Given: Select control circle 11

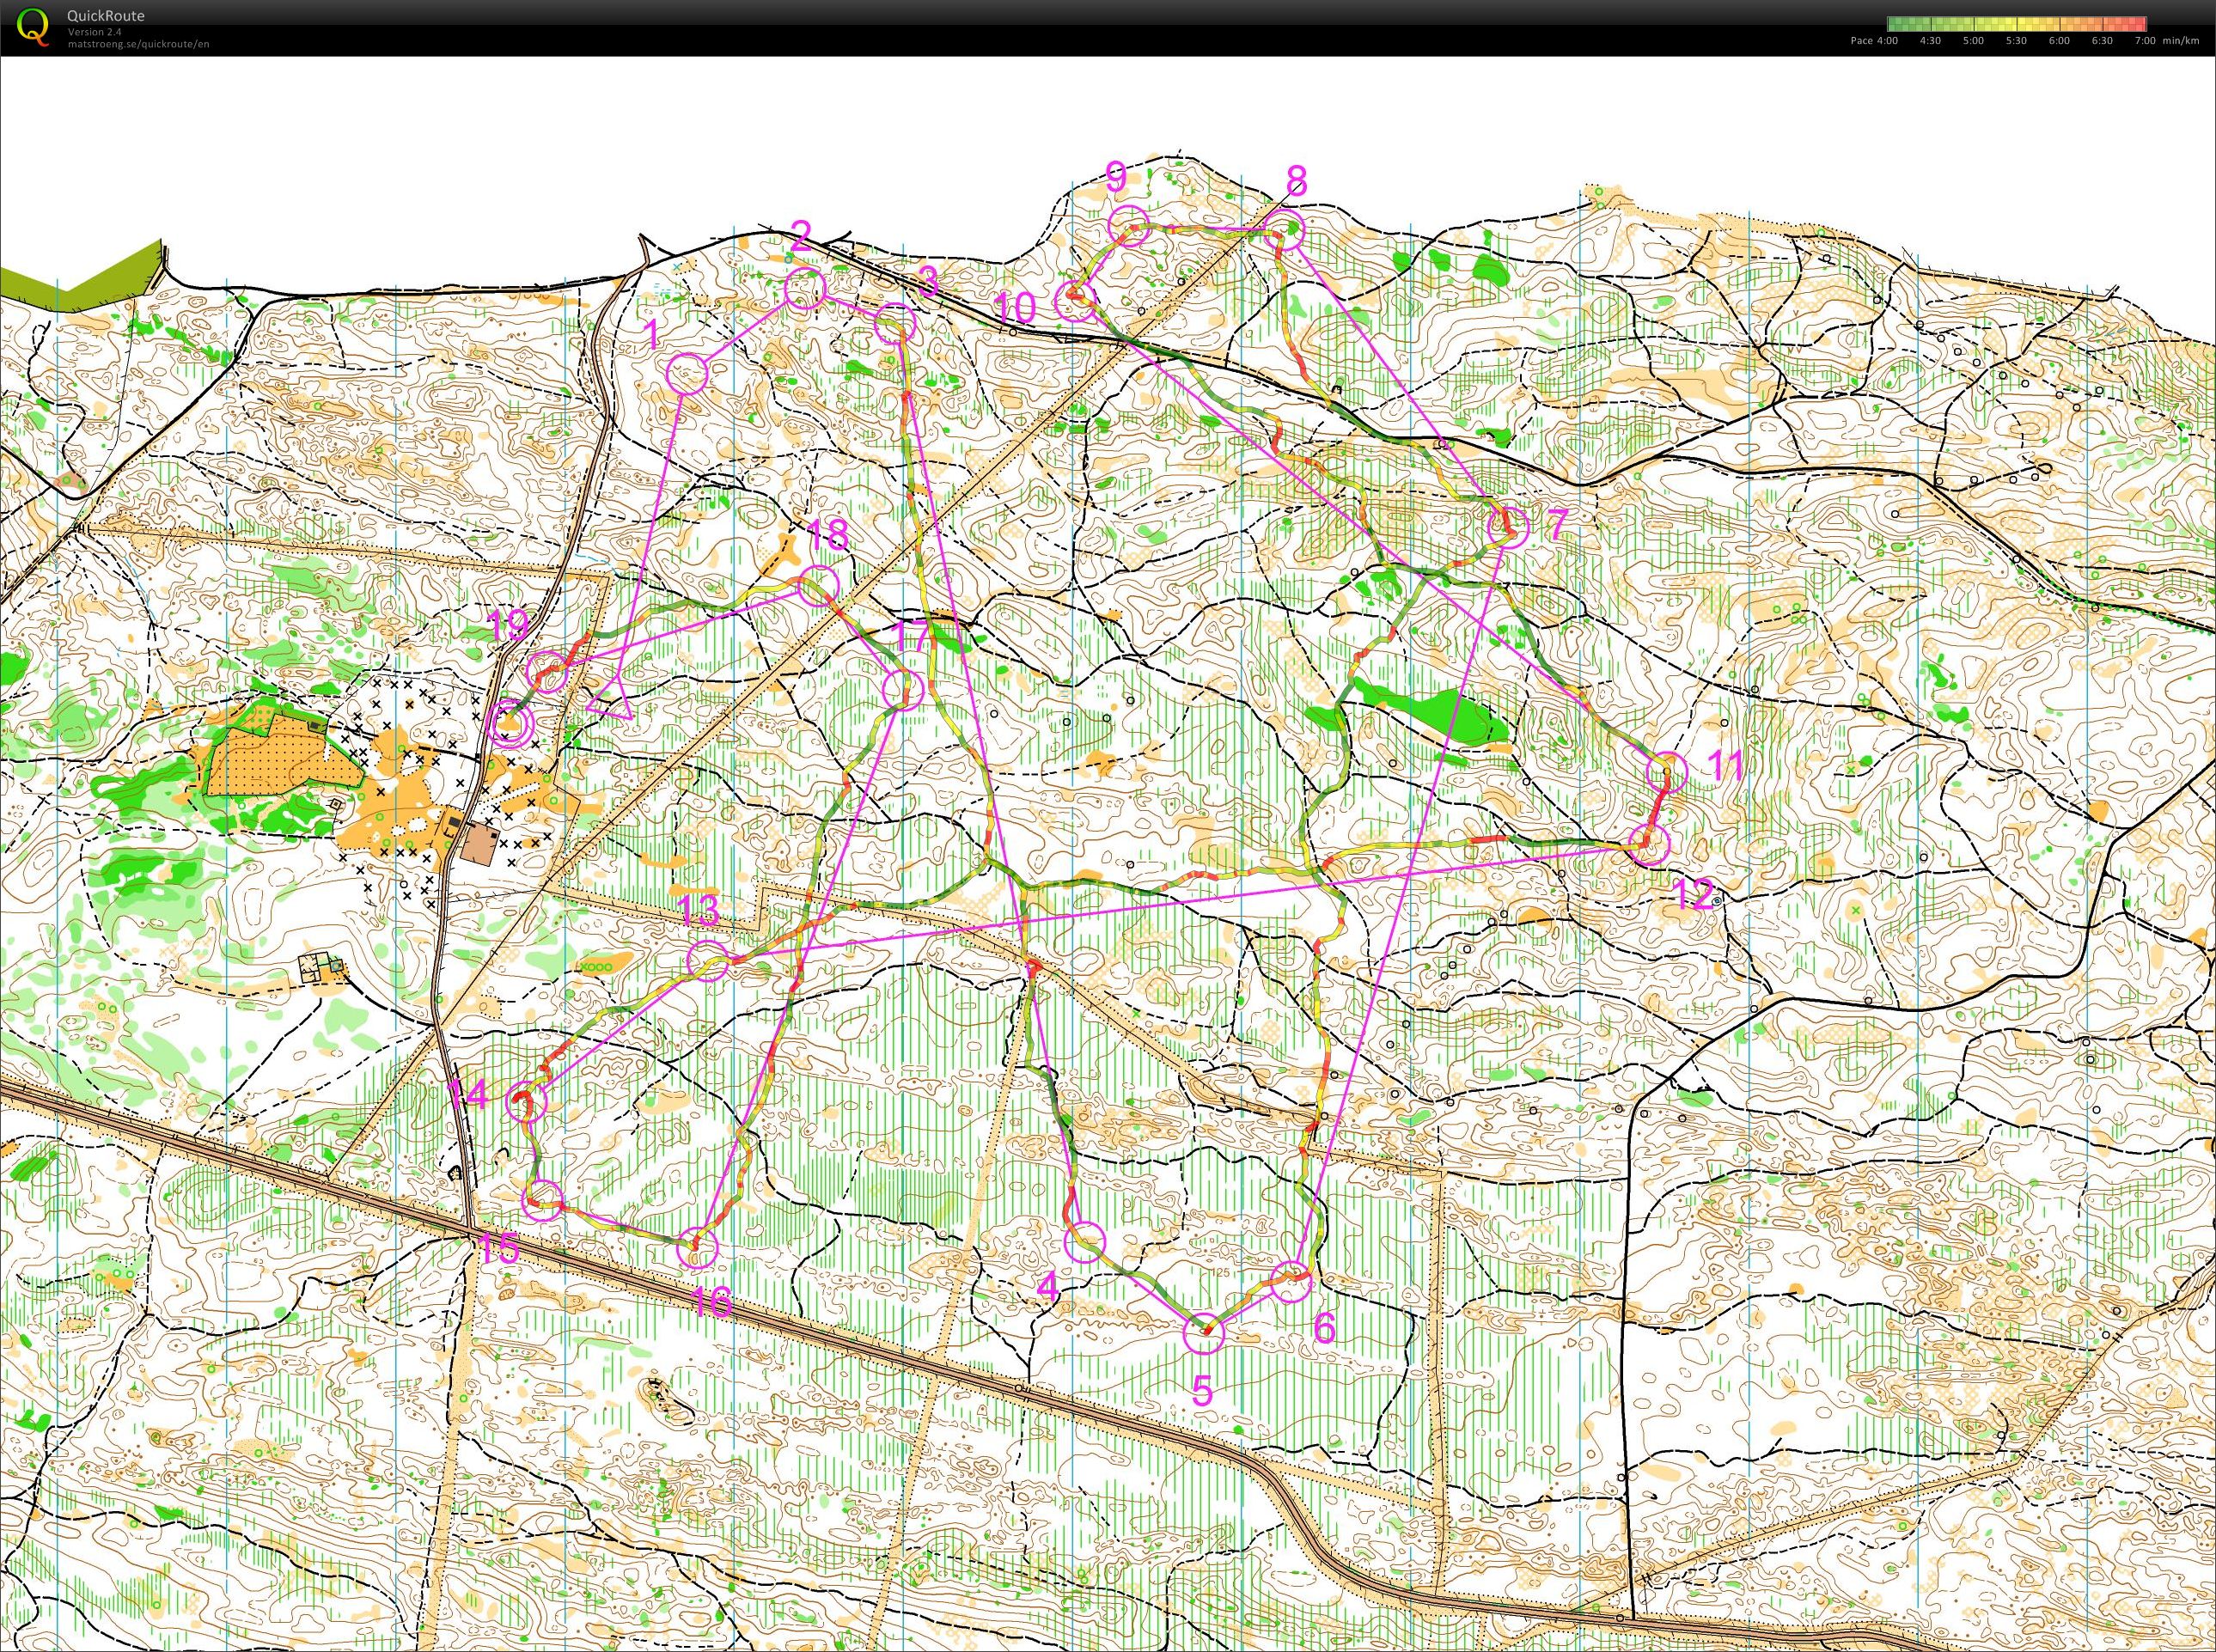Looking at the screenshot, I should [1667, 772].
